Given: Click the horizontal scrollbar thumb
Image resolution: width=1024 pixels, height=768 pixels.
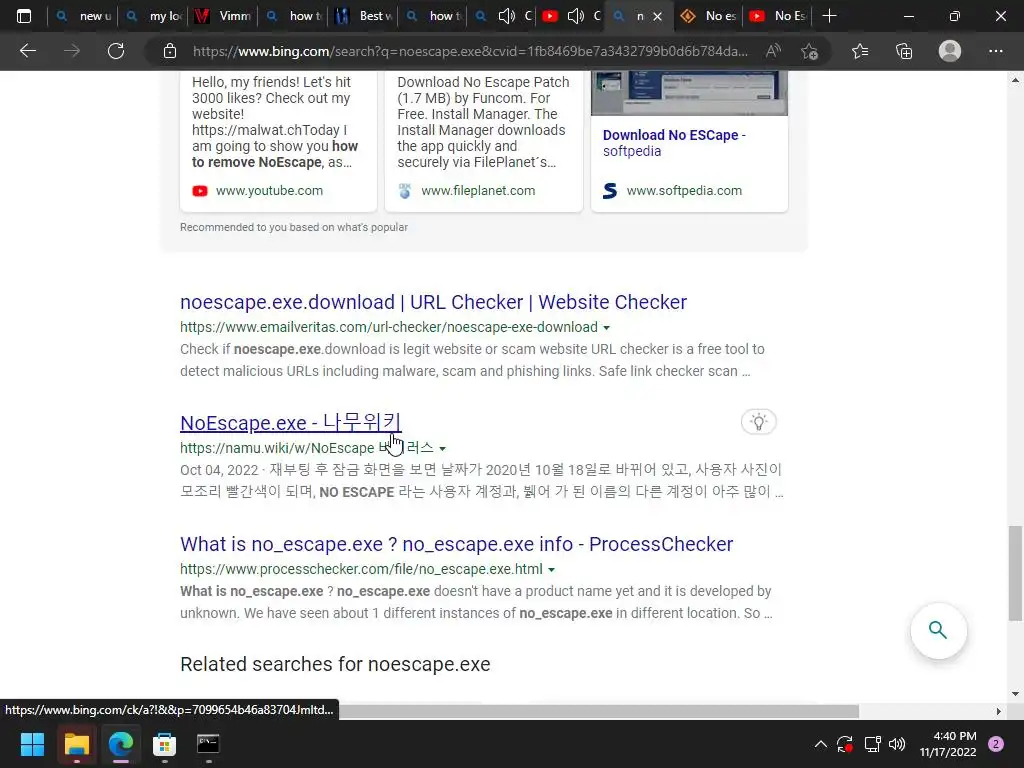Looking at the screenshot, I should [x=598, y=711].
